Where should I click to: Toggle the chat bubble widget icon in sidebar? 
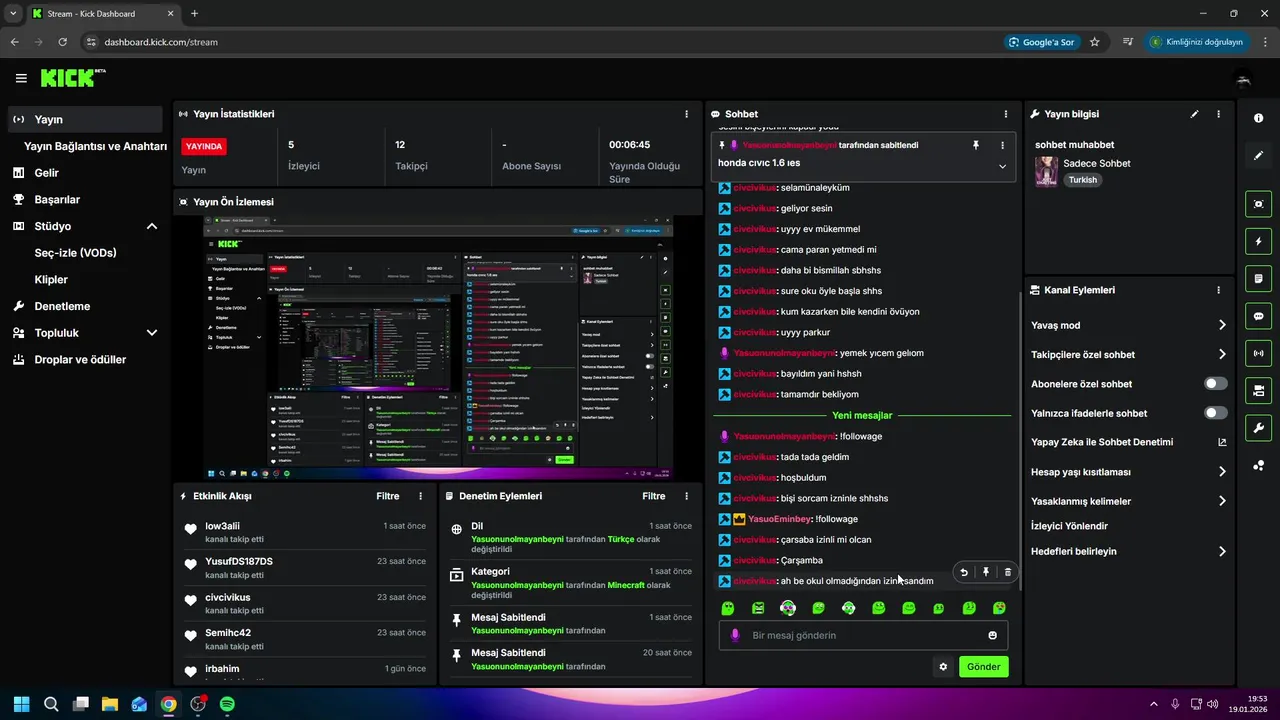1258,316
